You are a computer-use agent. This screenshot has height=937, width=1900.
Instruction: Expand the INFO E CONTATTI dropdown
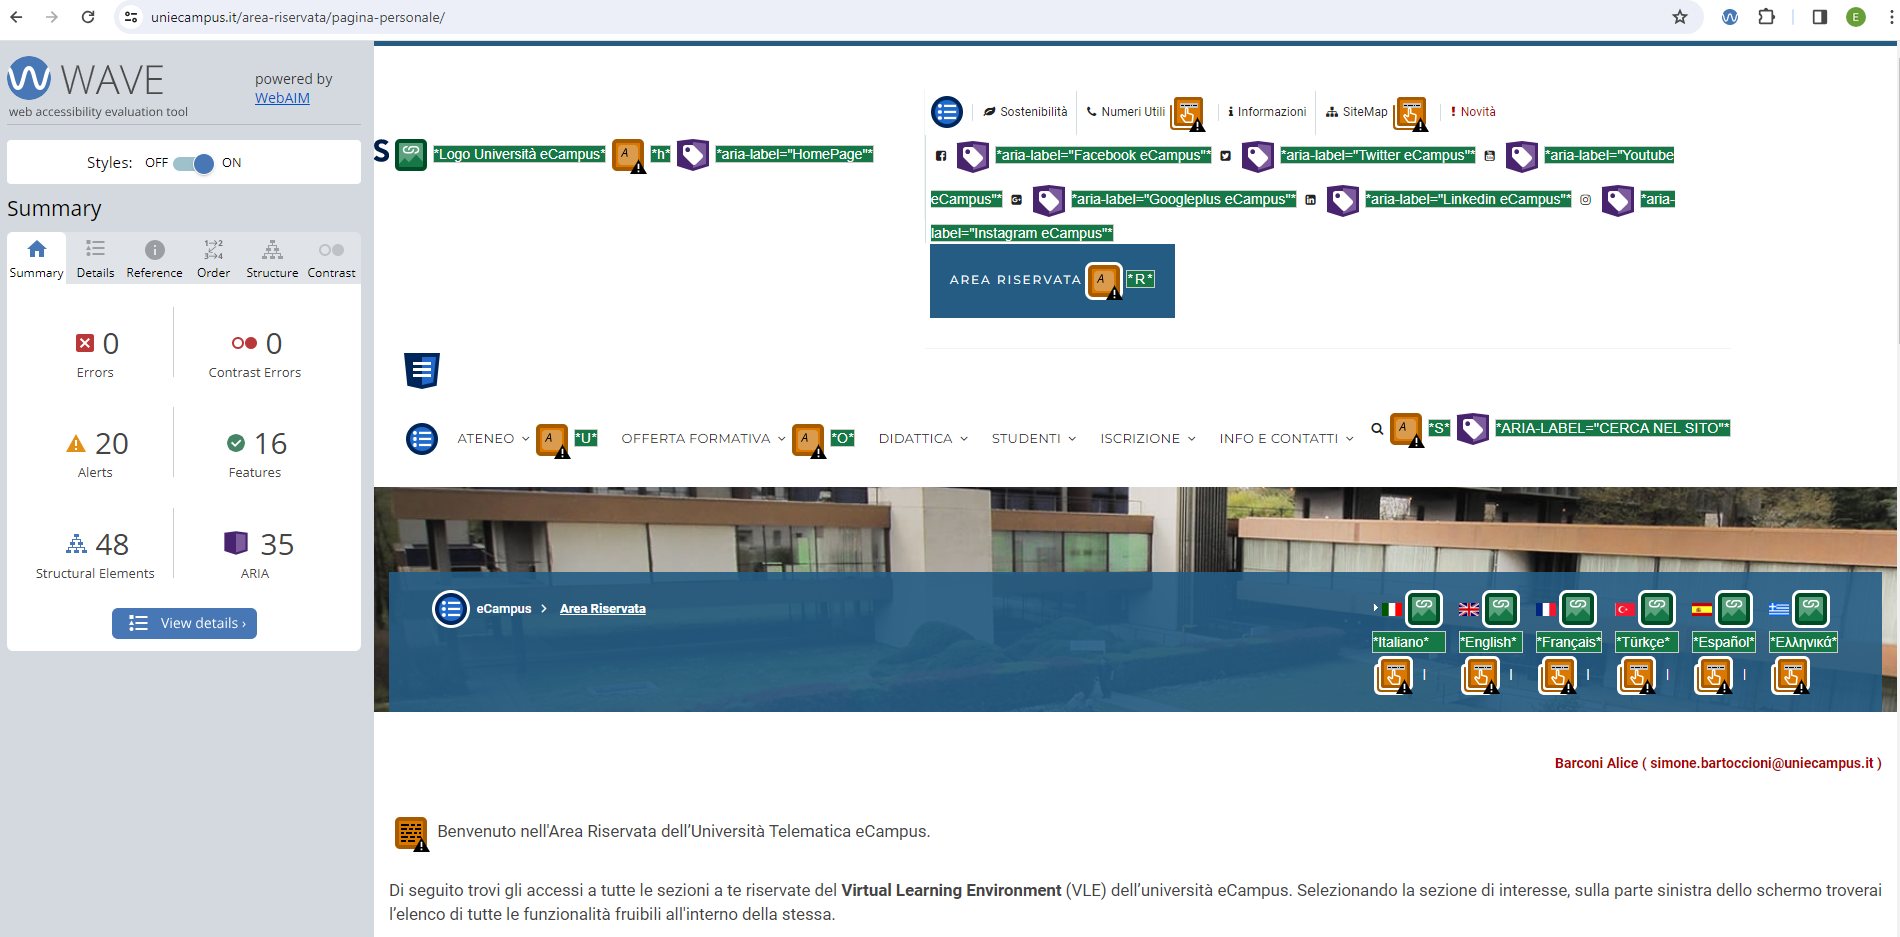[x=1286, y=439]
